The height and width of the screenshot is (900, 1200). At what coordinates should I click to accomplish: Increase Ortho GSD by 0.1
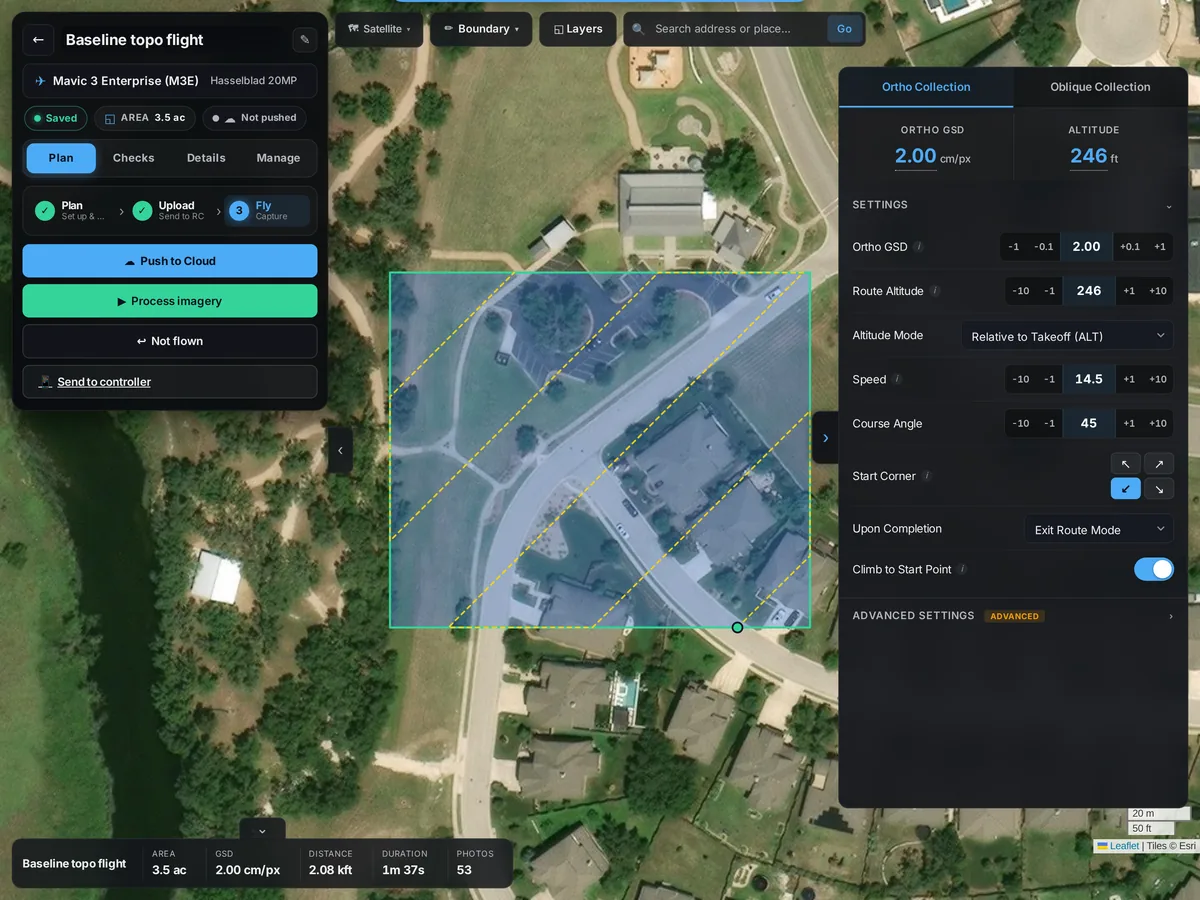[x=1129, y=247]
